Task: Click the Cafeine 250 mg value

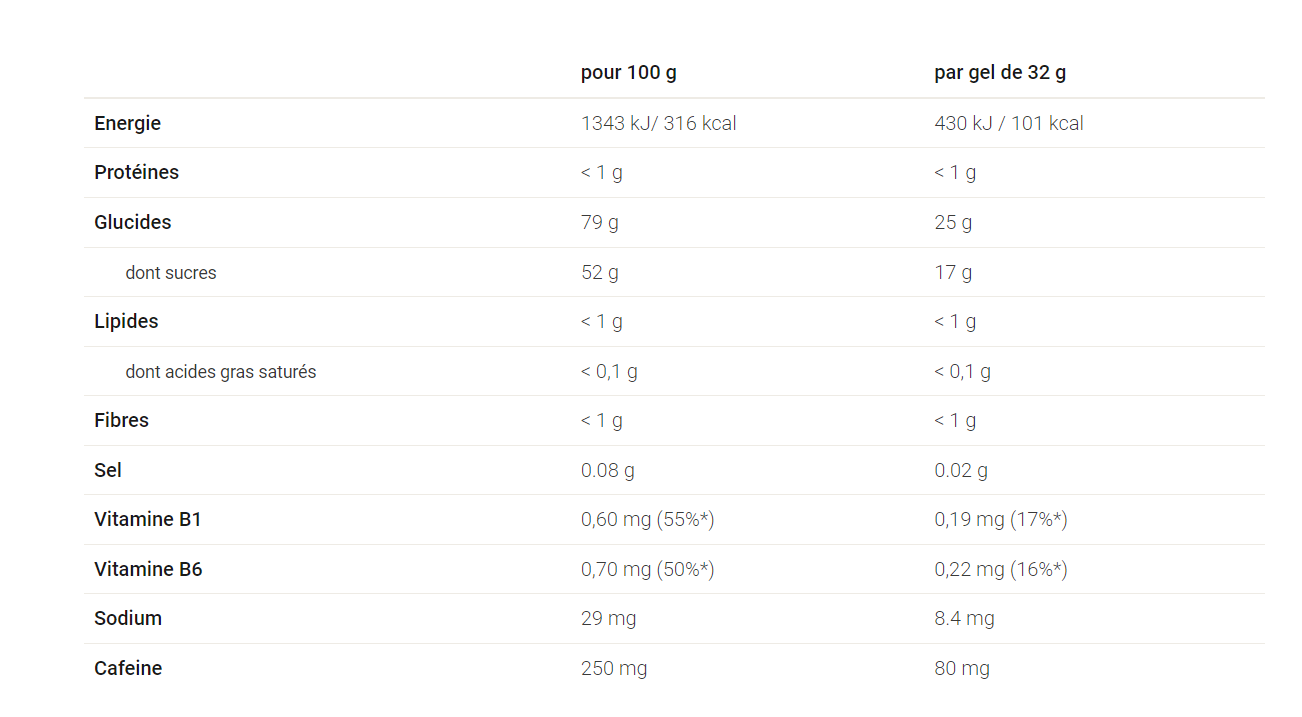Action: pos(614,668)
